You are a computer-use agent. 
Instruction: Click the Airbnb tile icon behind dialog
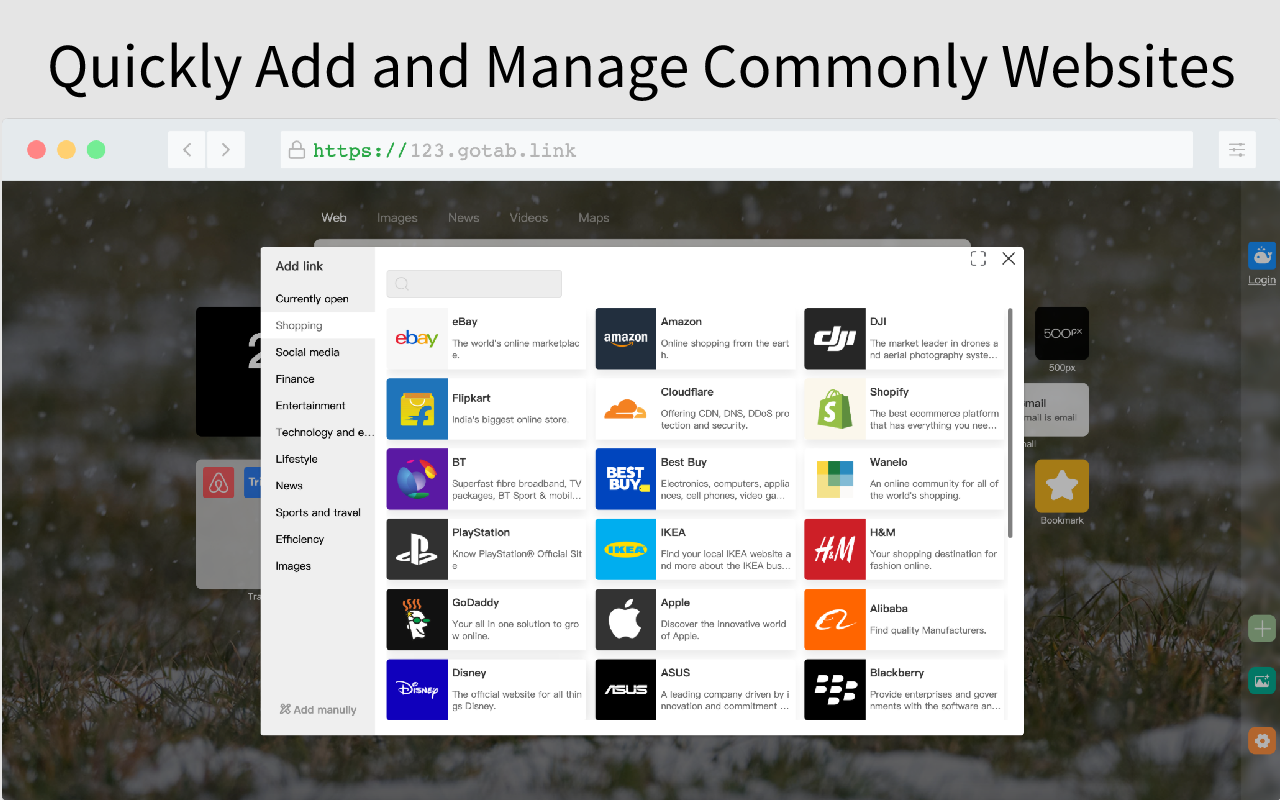pos(218,482)
